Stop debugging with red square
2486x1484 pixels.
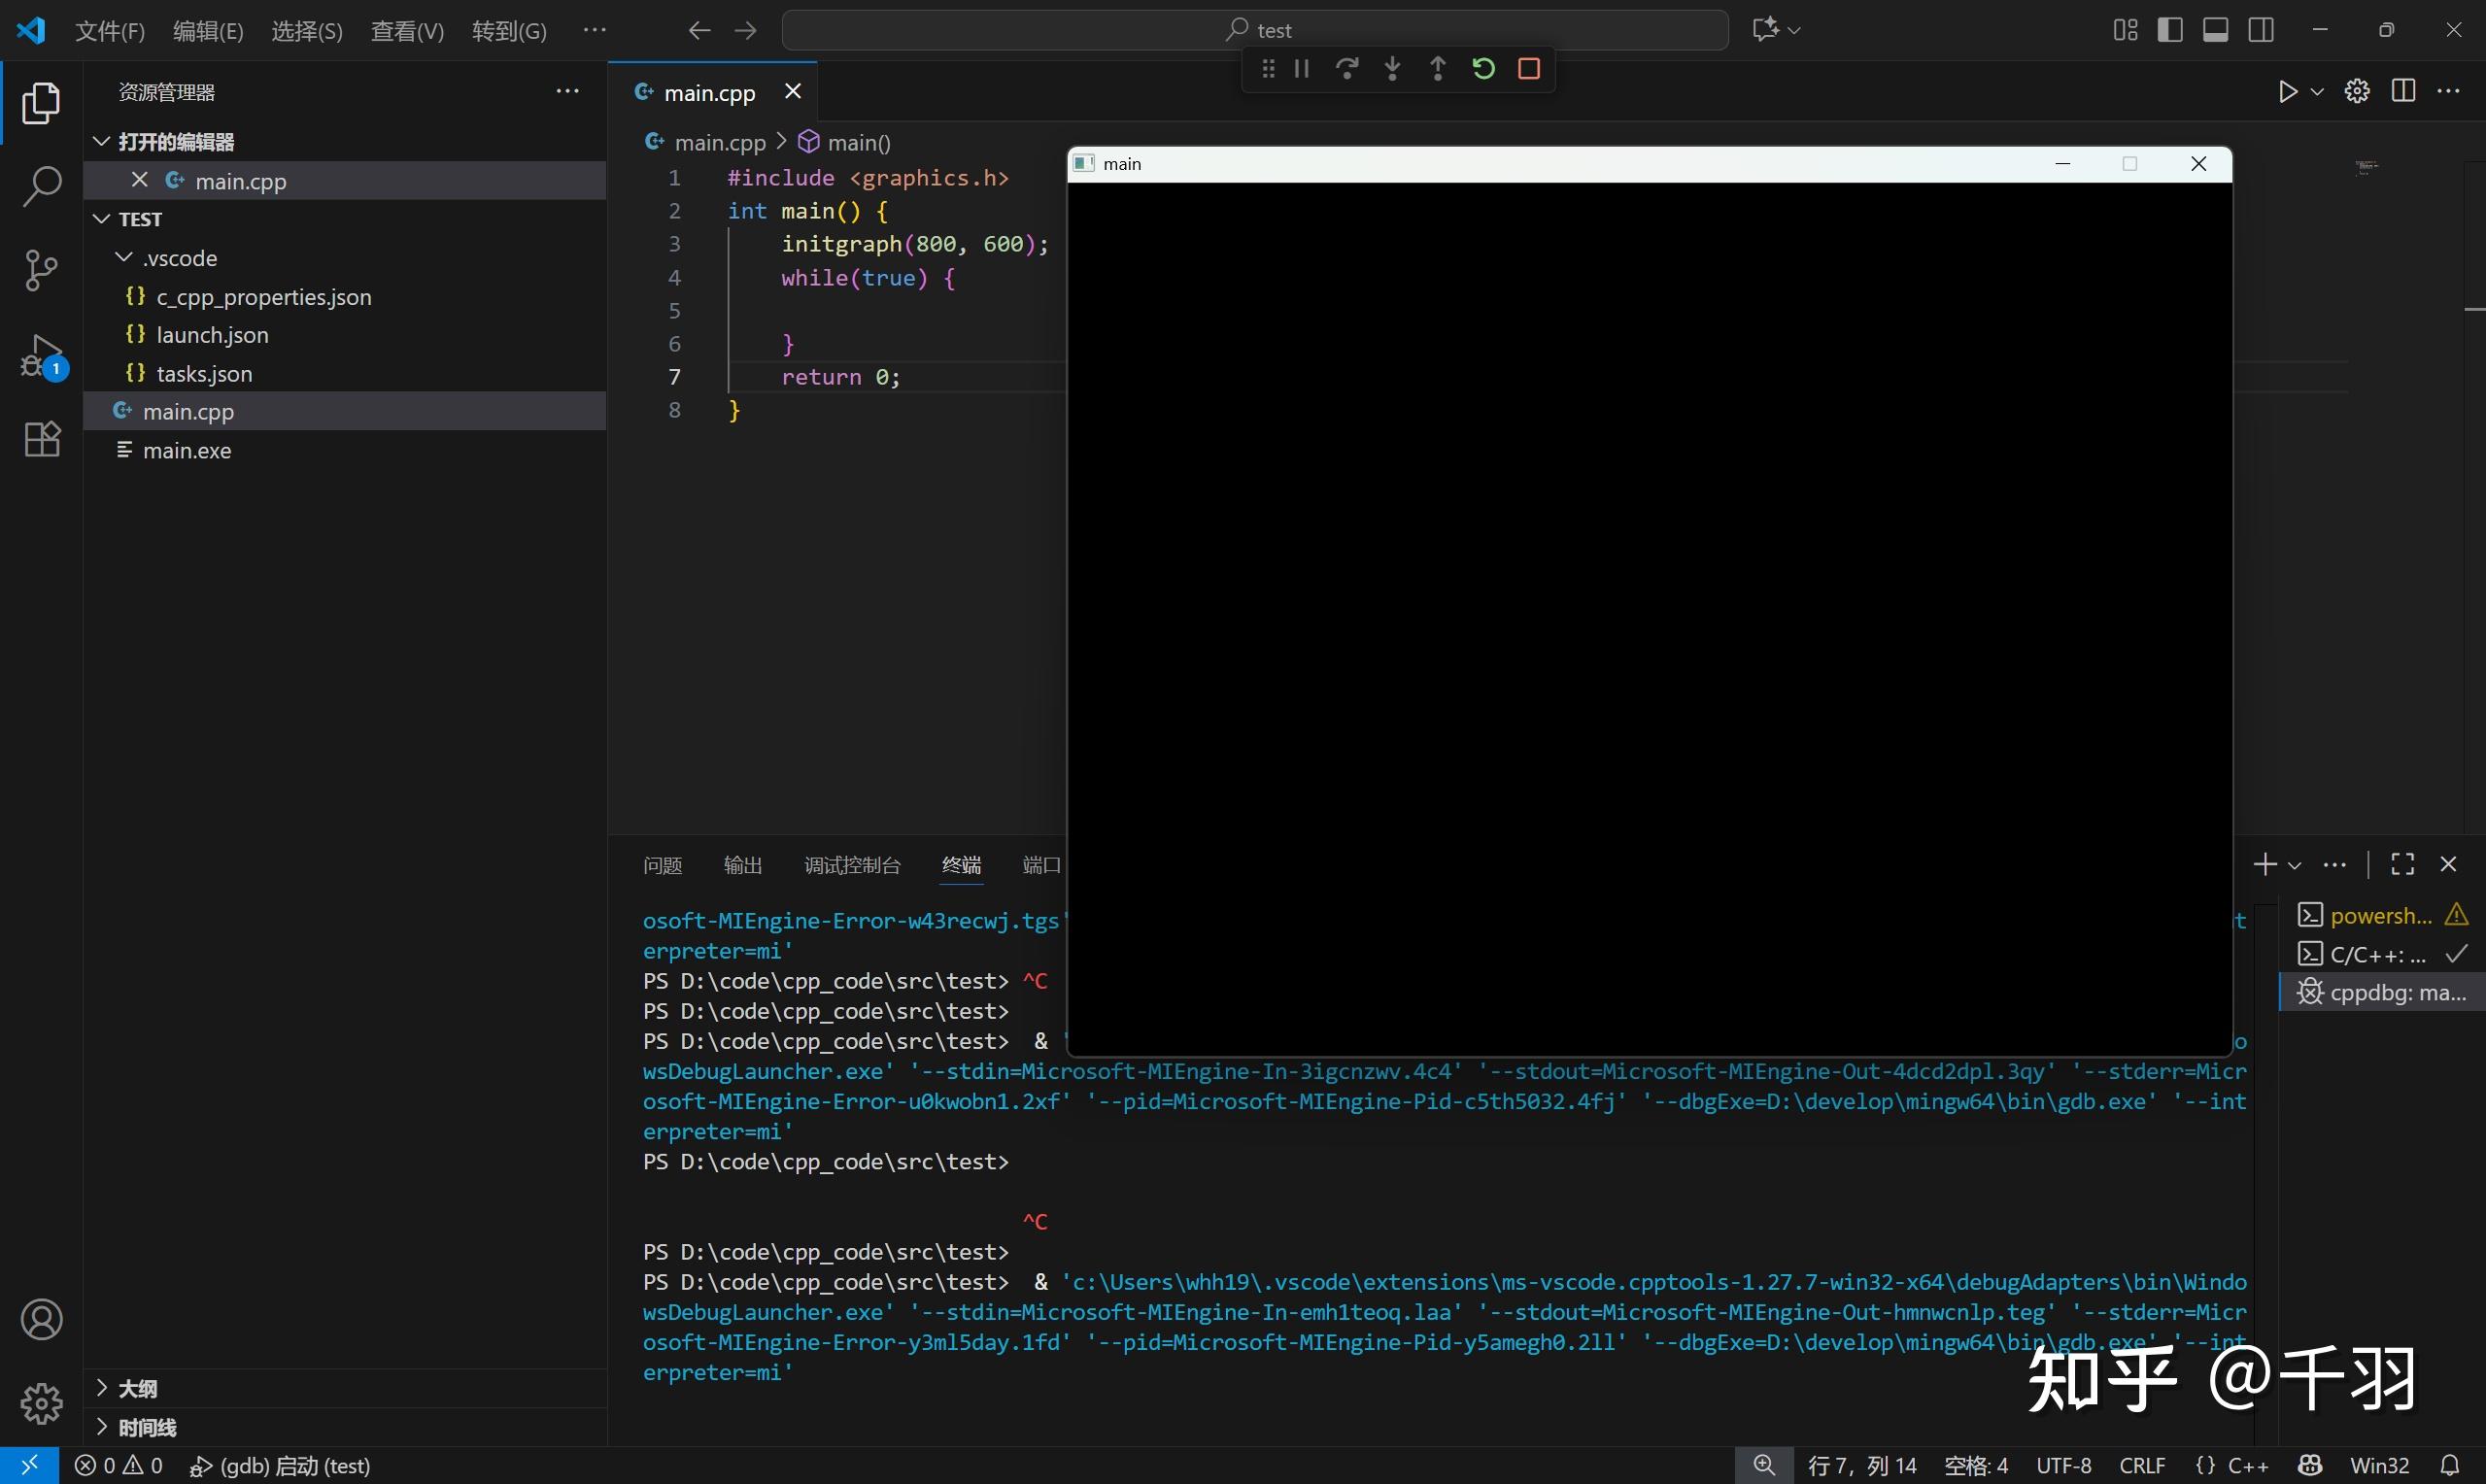click(x=1529, y=69)
